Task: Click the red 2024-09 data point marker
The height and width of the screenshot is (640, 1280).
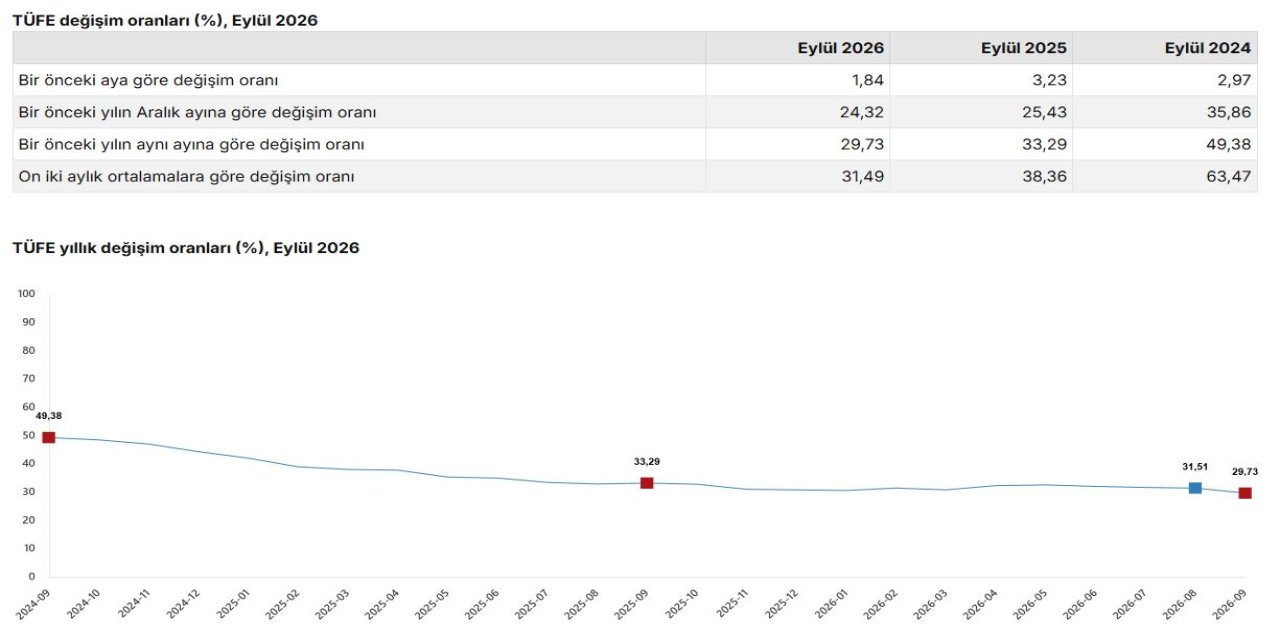Action: point(49,437)
